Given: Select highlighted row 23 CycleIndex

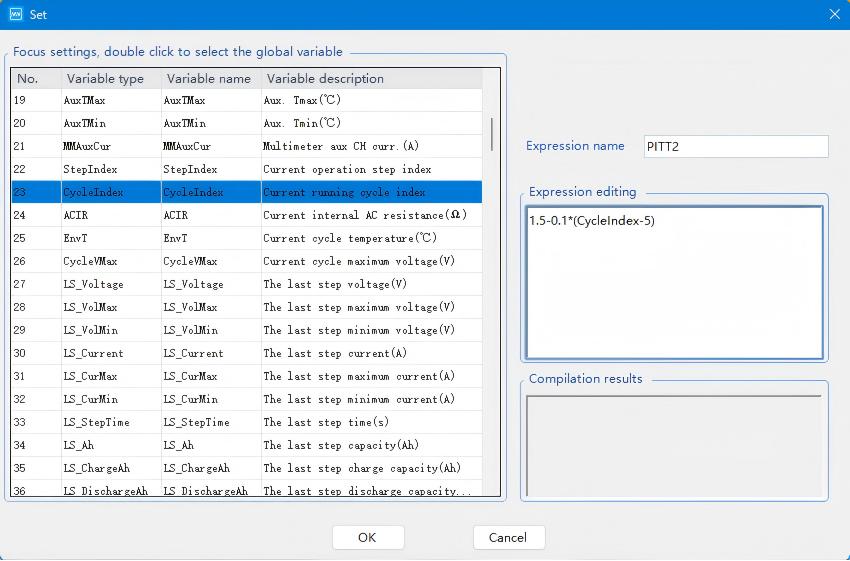Looking at the screenshot, I should [247, 192].
